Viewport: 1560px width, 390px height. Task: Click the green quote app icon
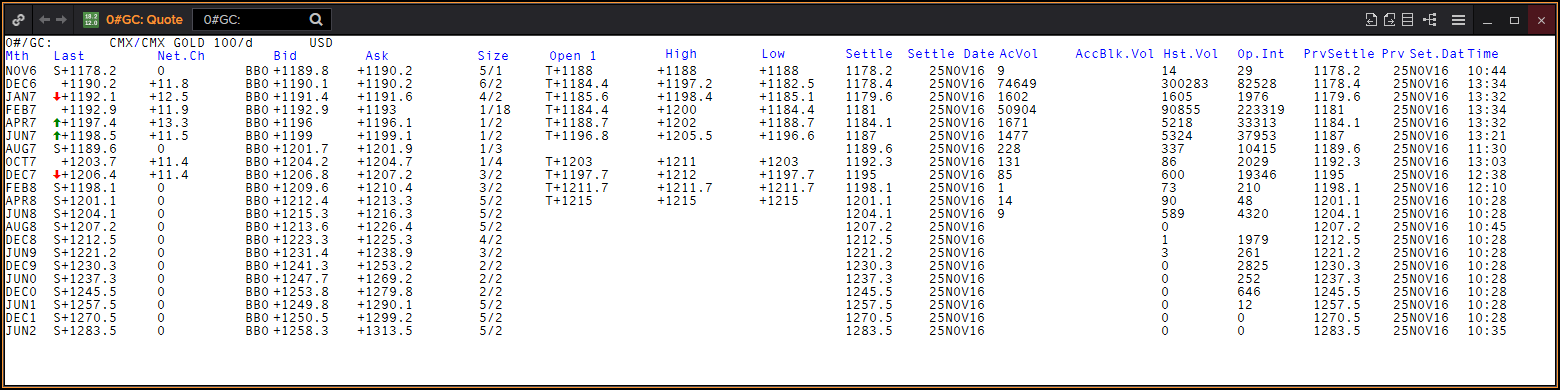coord(90,19)
